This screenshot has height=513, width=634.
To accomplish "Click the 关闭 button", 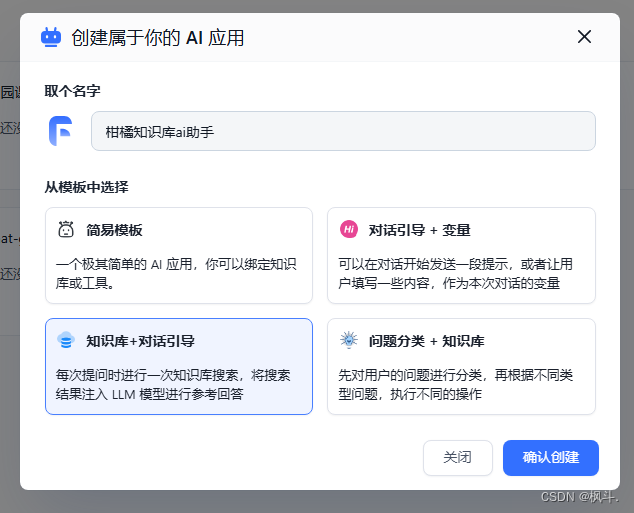I will [x=458, y=458].
